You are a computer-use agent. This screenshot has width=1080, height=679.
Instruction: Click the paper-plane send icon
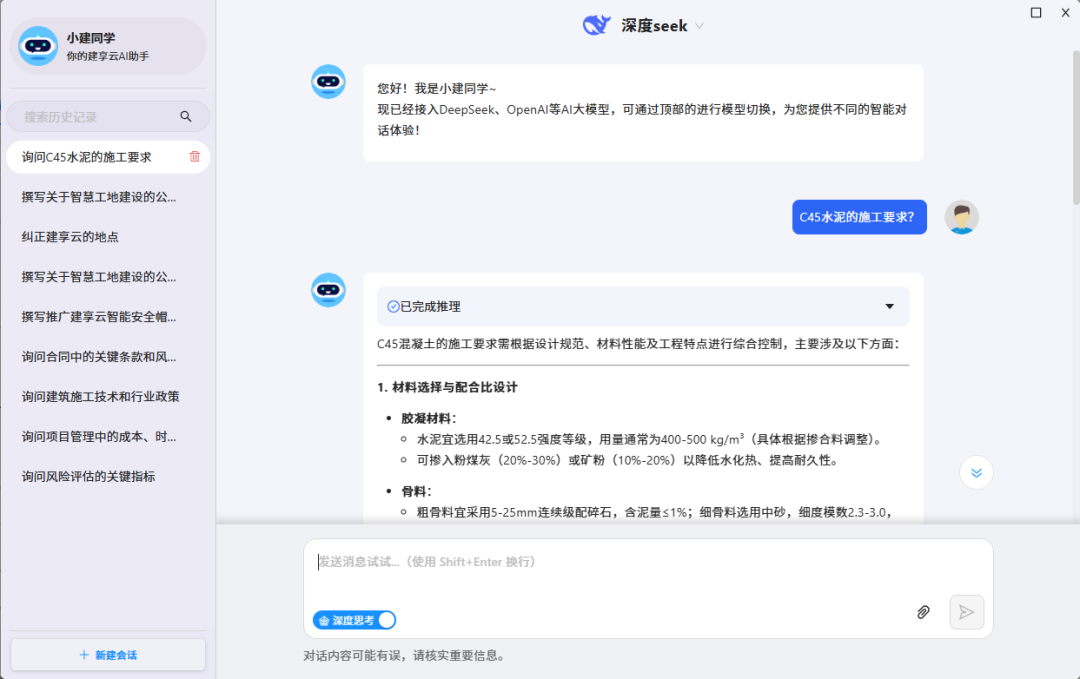pyautogui.click(x=966, y=612)
